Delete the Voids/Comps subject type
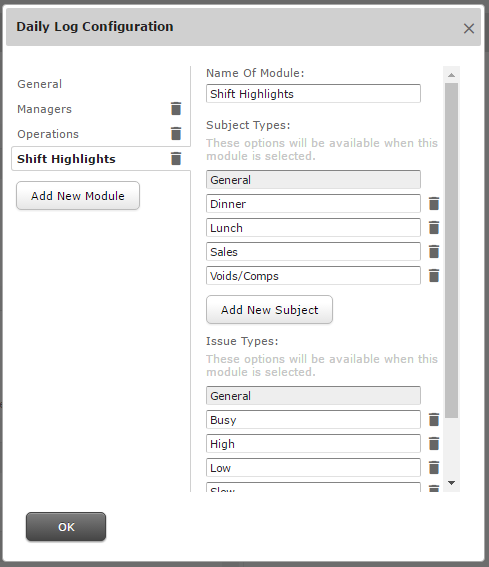 [434, 276]
